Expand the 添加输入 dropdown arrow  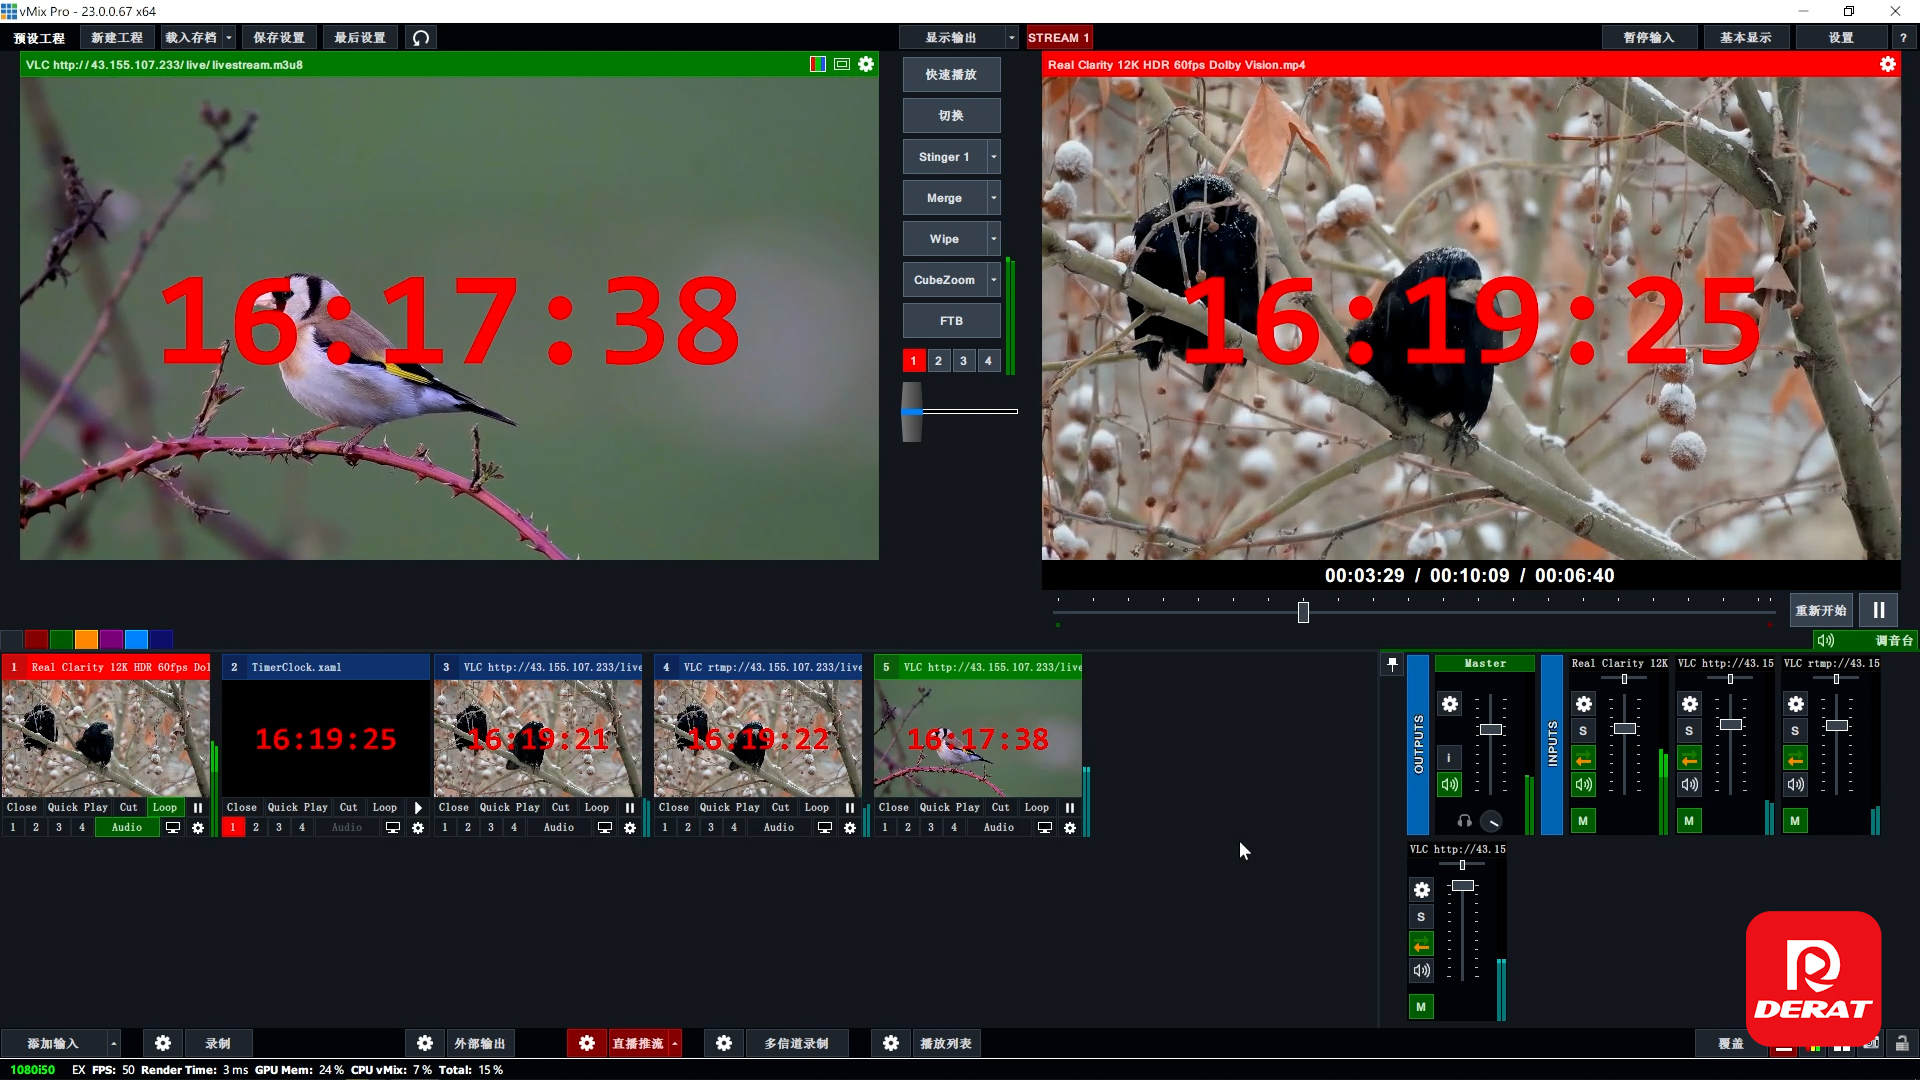pos(113,1043)
